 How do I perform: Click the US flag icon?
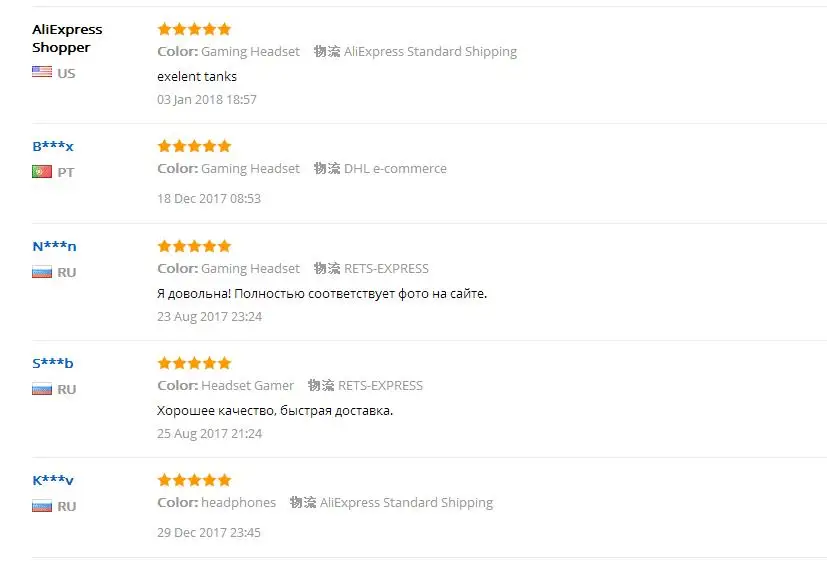pos(42,72)
